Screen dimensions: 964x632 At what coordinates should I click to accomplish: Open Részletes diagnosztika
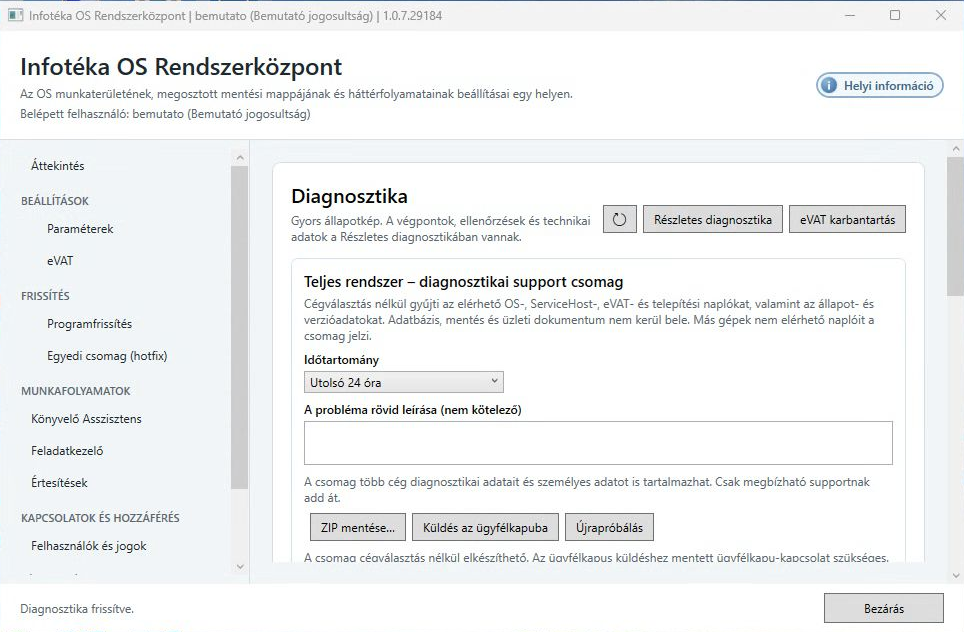(713, 219)
